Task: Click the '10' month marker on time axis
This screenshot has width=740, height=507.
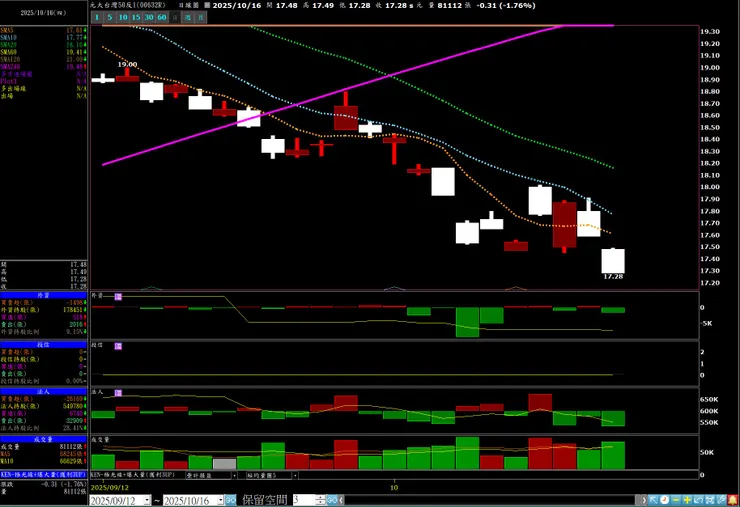Action: [x=394, y=487]
